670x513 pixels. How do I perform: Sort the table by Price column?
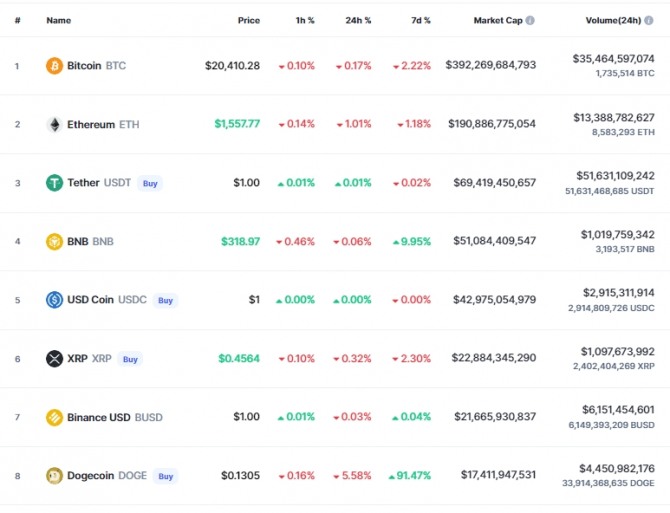coord(248,20)
